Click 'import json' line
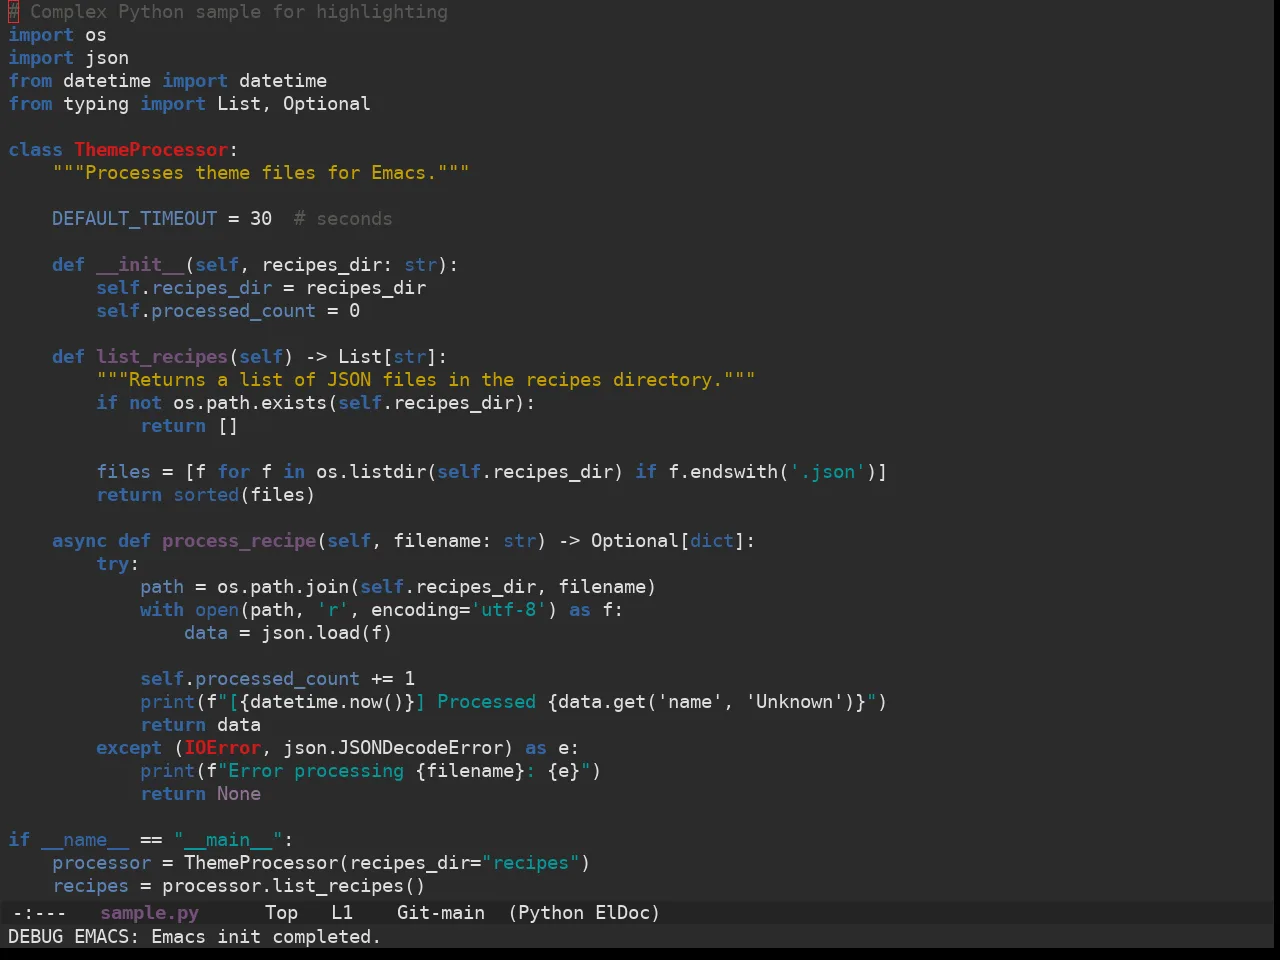 pyautogui.click(x=68, y=58)
